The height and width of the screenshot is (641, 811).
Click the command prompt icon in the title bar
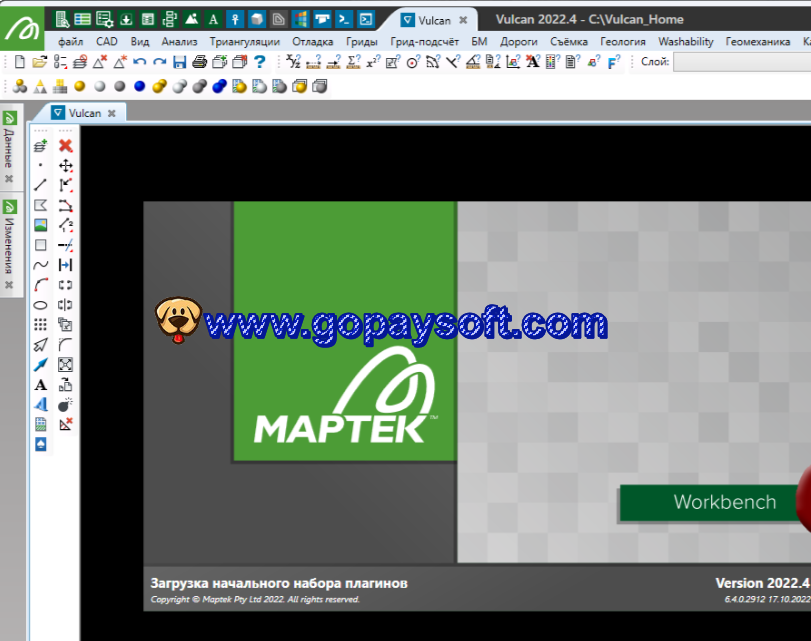[x=343, y=20]
